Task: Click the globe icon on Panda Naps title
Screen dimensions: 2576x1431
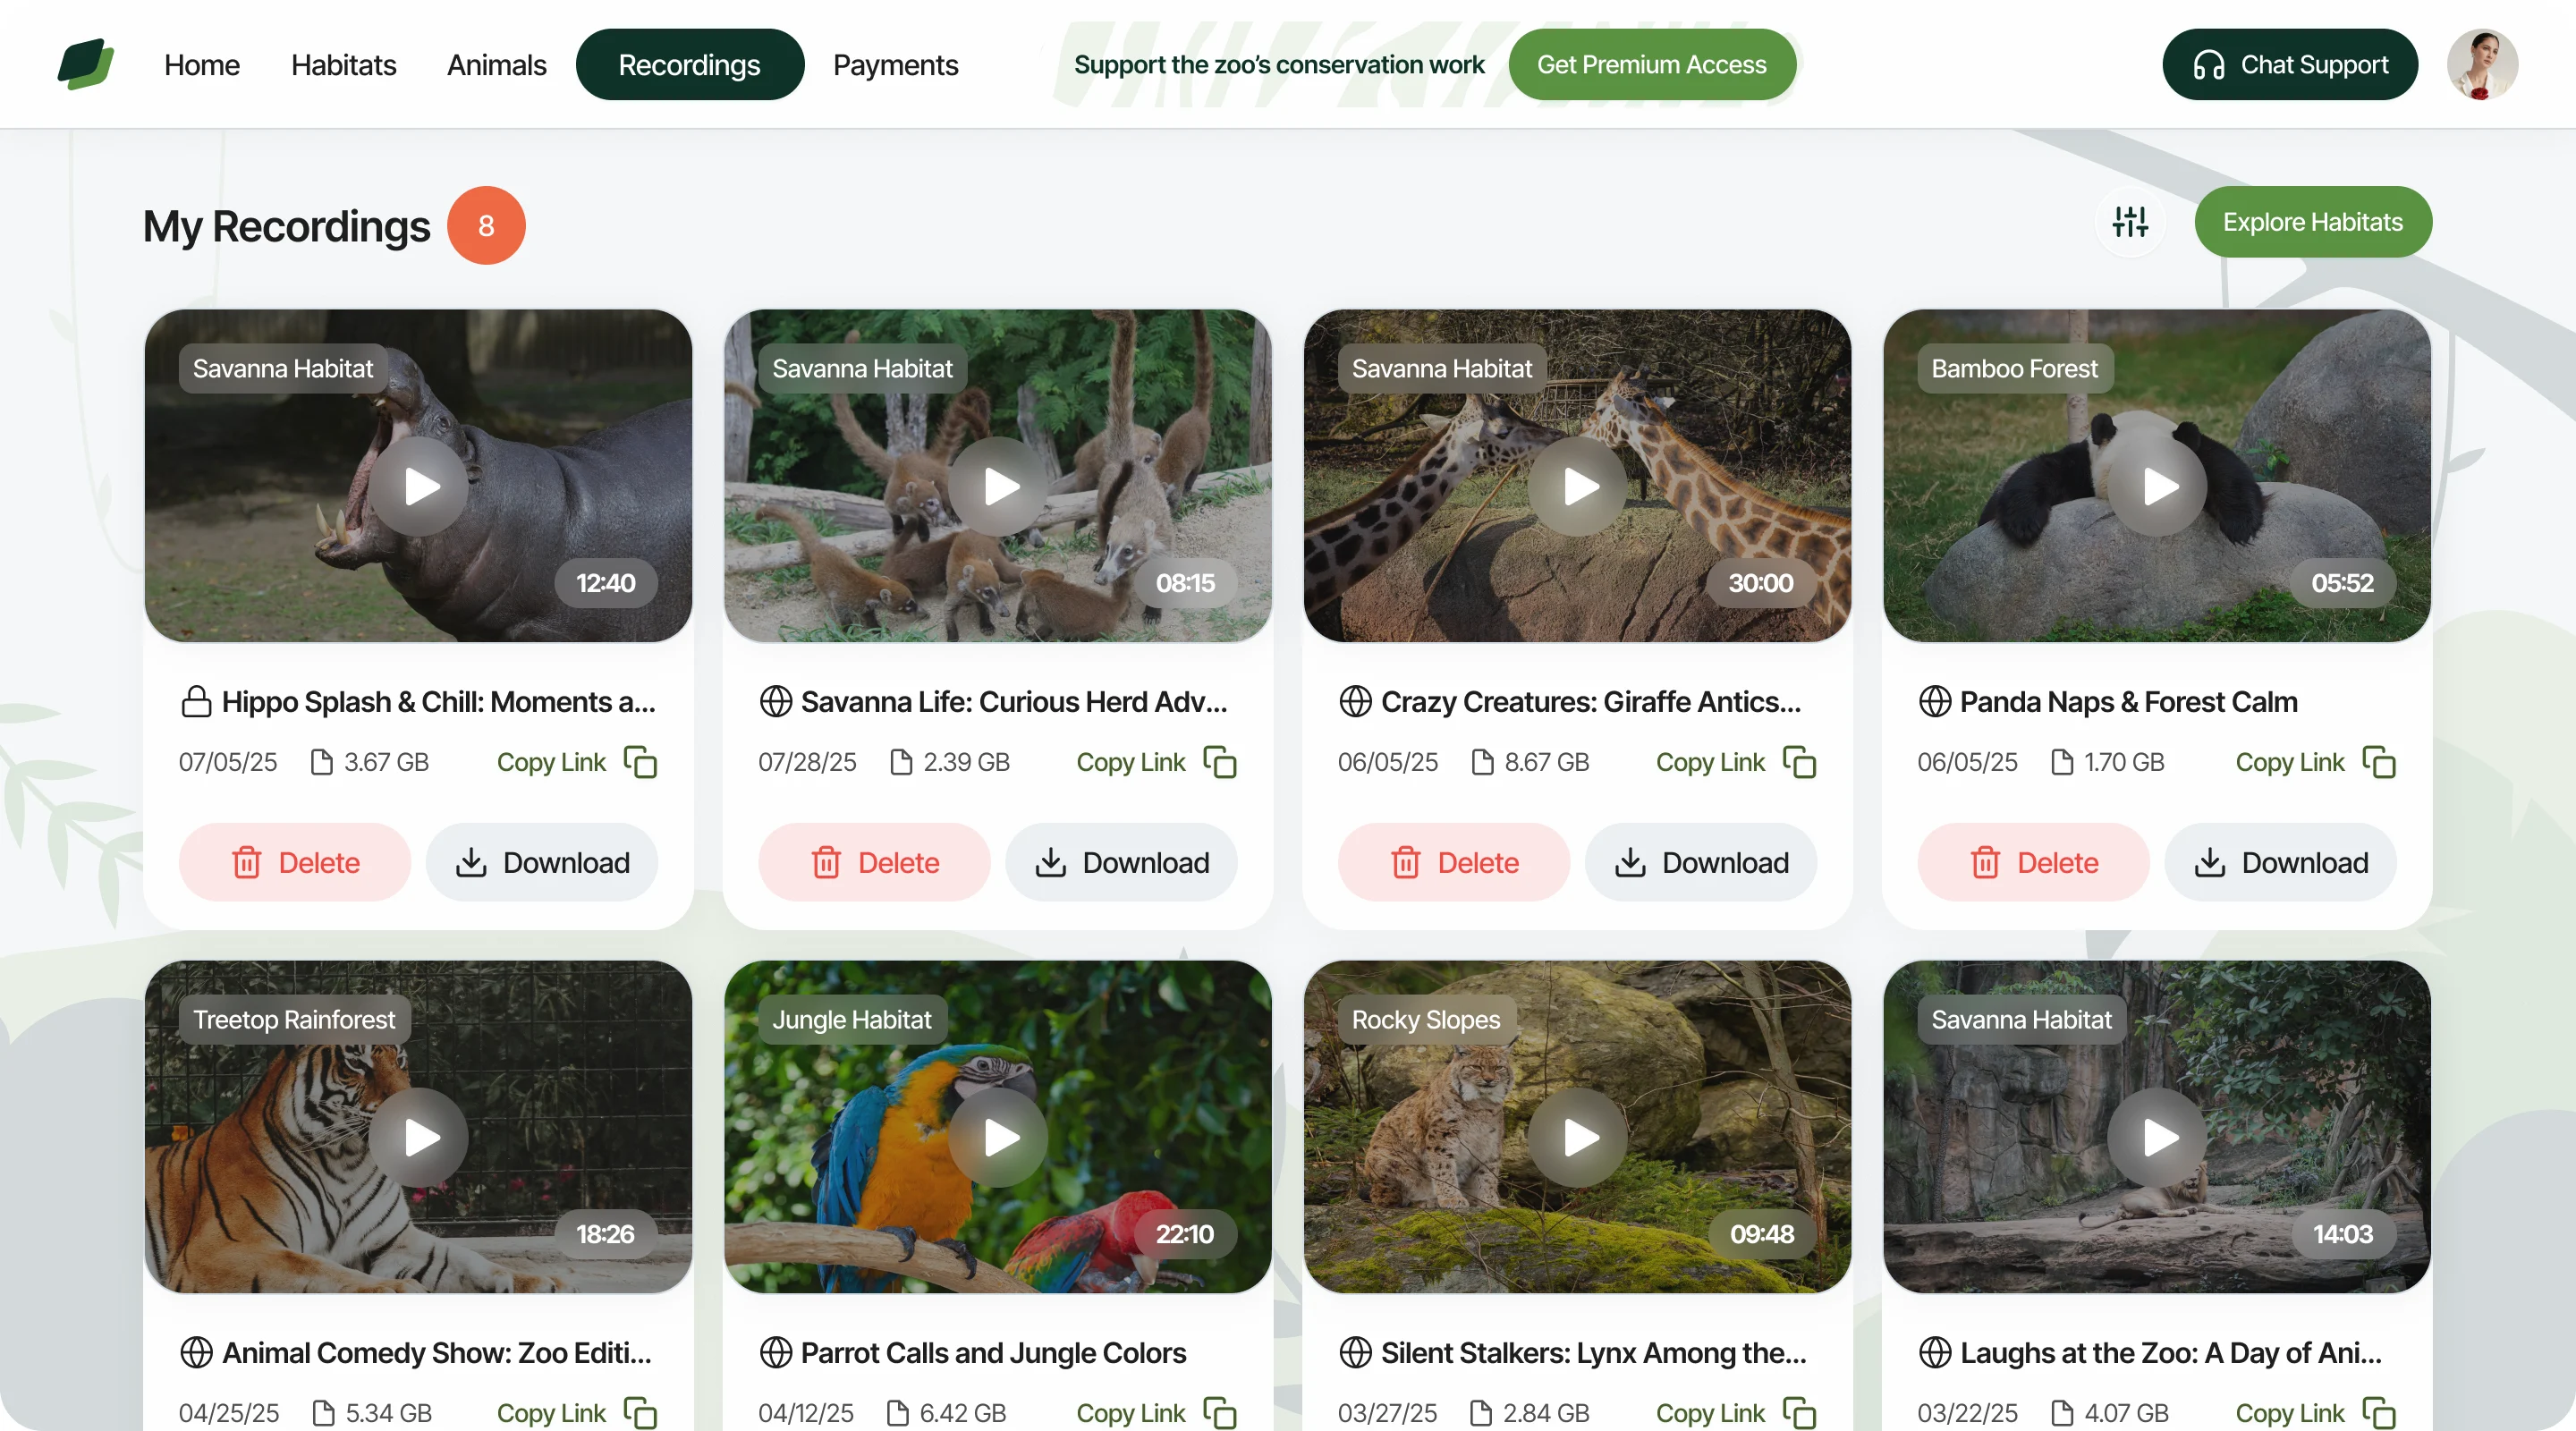Action: pos(1935,702)
